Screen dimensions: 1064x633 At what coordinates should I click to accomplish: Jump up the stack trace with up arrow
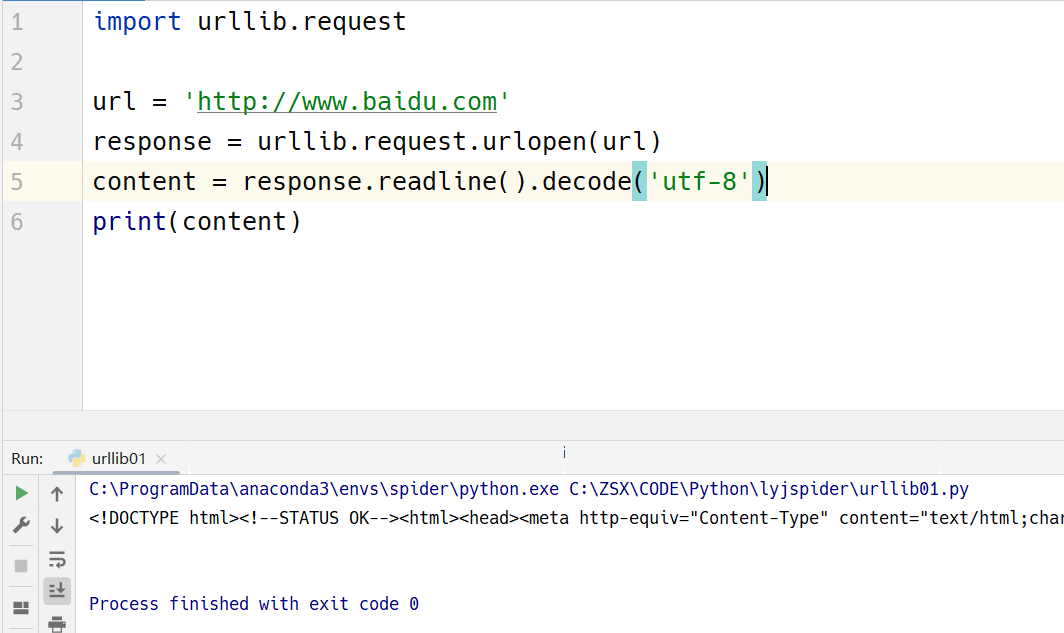point(57,494)
